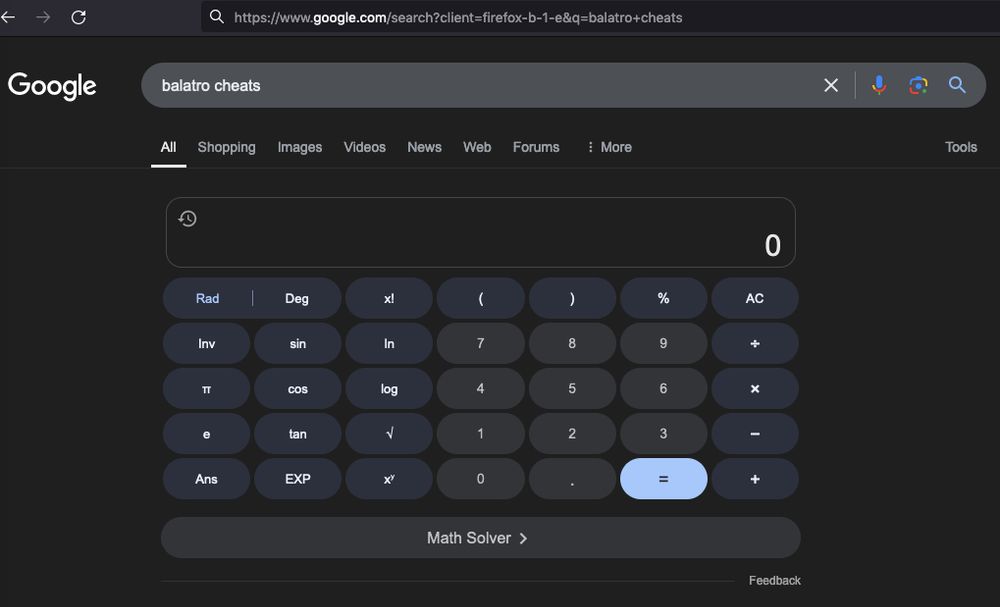Click the digit 9 key

[x=663, y=344]
